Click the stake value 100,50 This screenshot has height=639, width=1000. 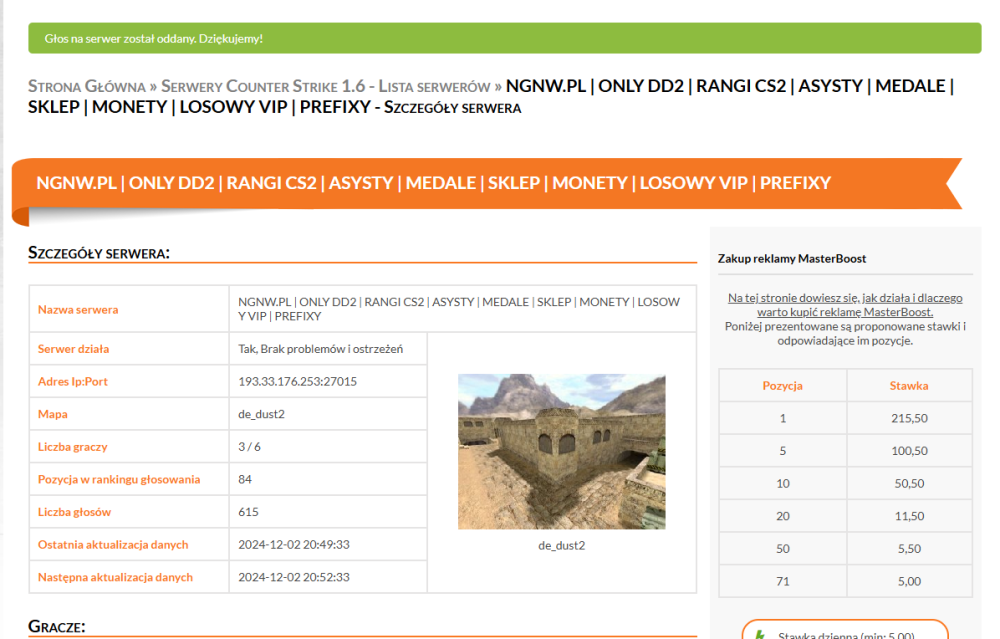click(x=909, y=451)
